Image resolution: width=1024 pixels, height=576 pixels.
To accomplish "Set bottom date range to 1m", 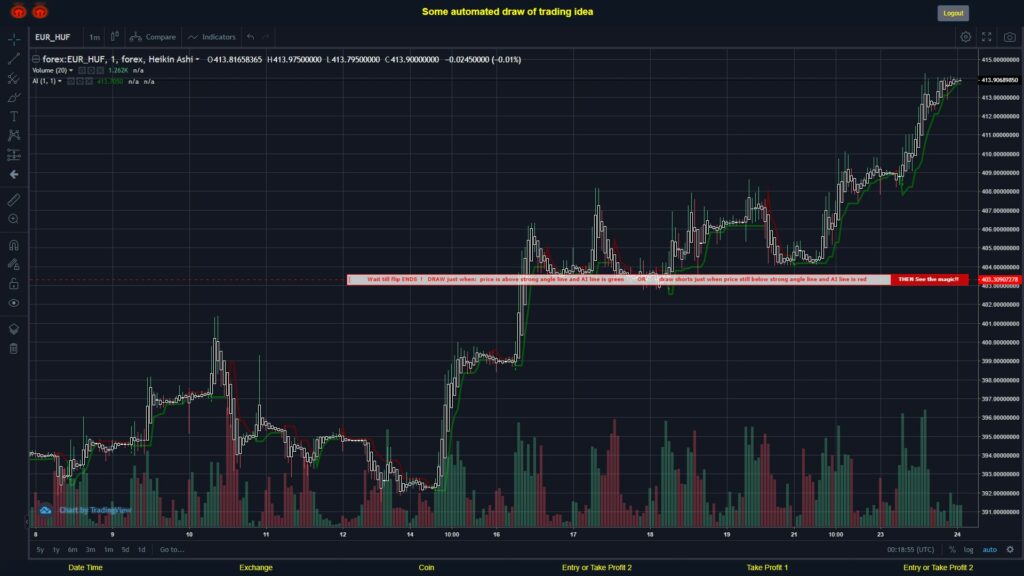I will point(108,550).
